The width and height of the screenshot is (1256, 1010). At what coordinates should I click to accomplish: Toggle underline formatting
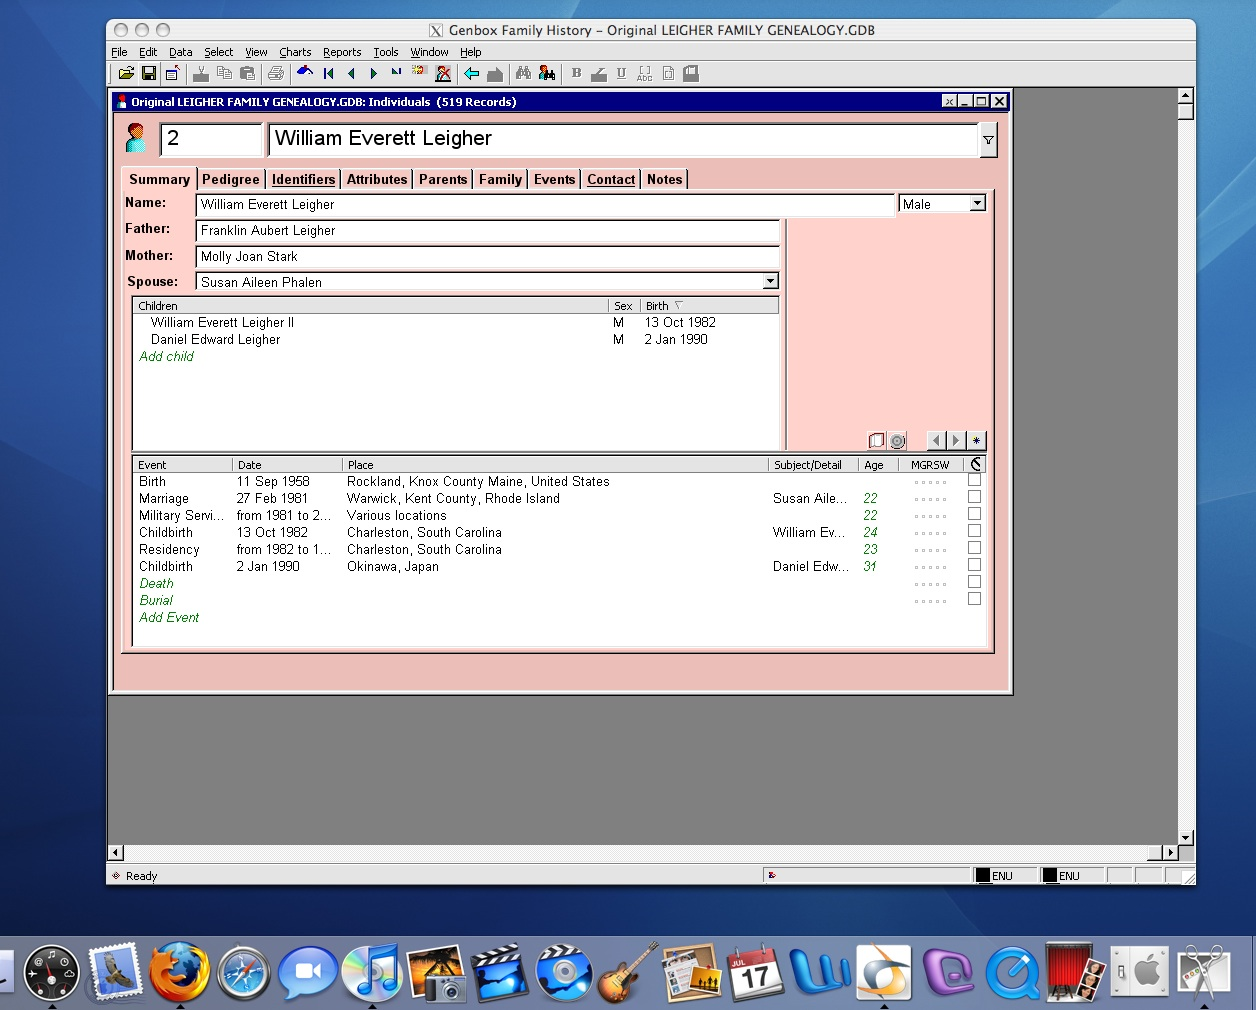[620, 73]
